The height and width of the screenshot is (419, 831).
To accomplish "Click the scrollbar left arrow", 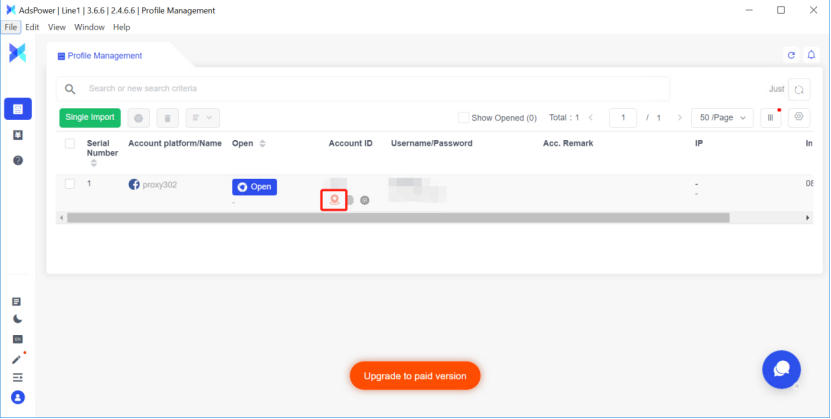I will point(61,218).
